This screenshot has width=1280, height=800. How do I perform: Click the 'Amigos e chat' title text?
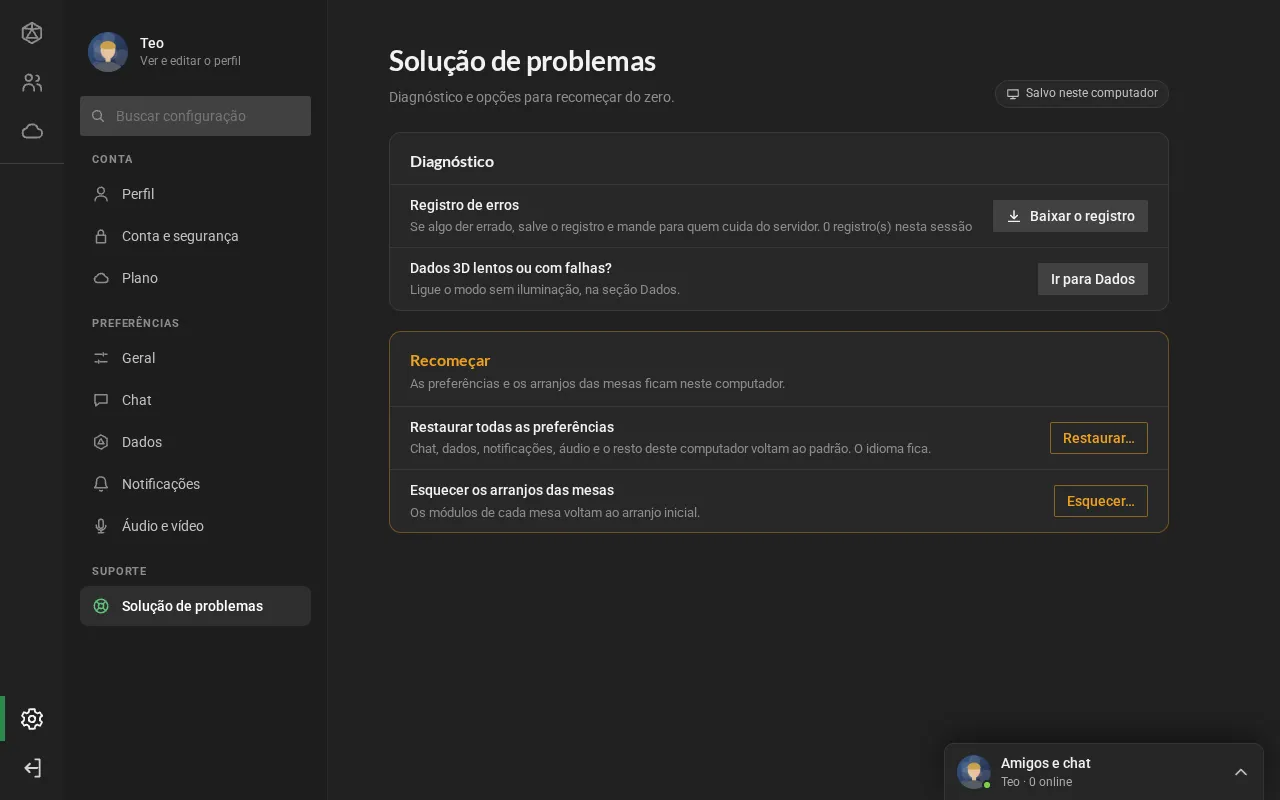pos(1046,763)
